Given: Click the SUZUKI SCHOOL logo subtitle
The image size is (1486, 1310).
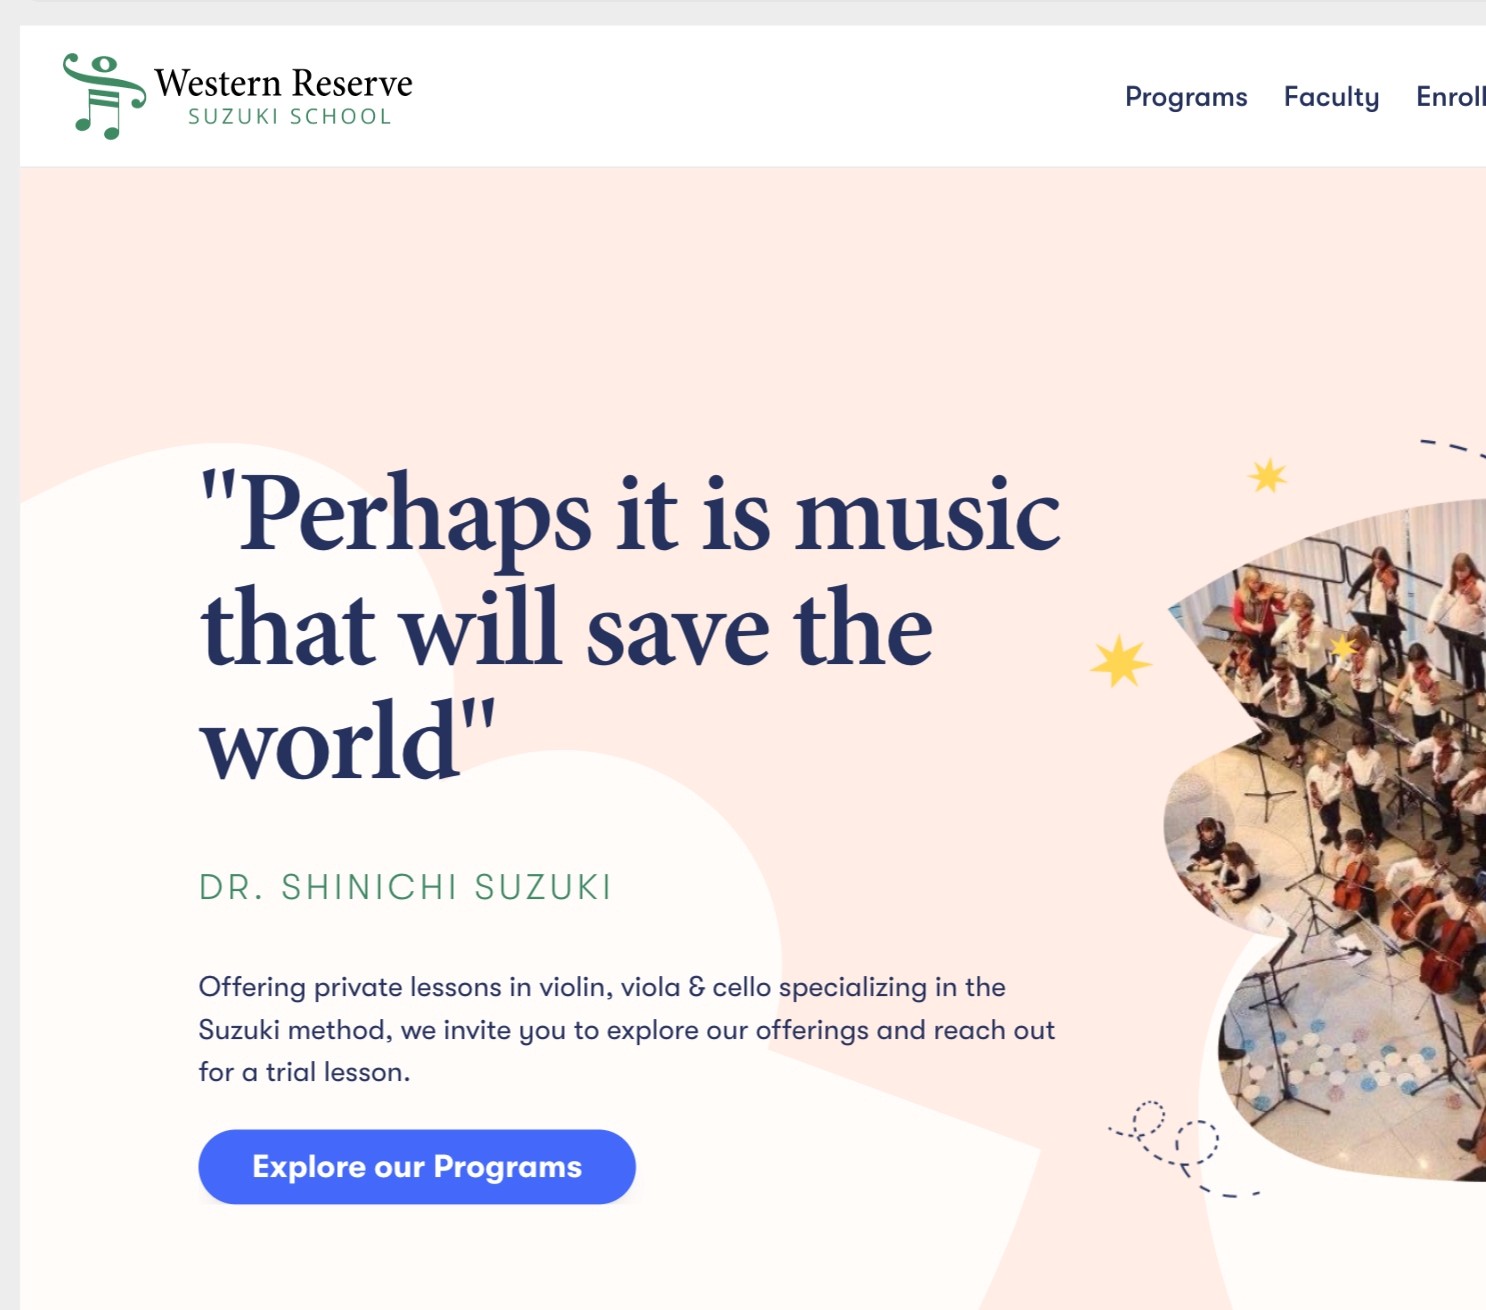Looking at the screenshot, I should (290, 116).
